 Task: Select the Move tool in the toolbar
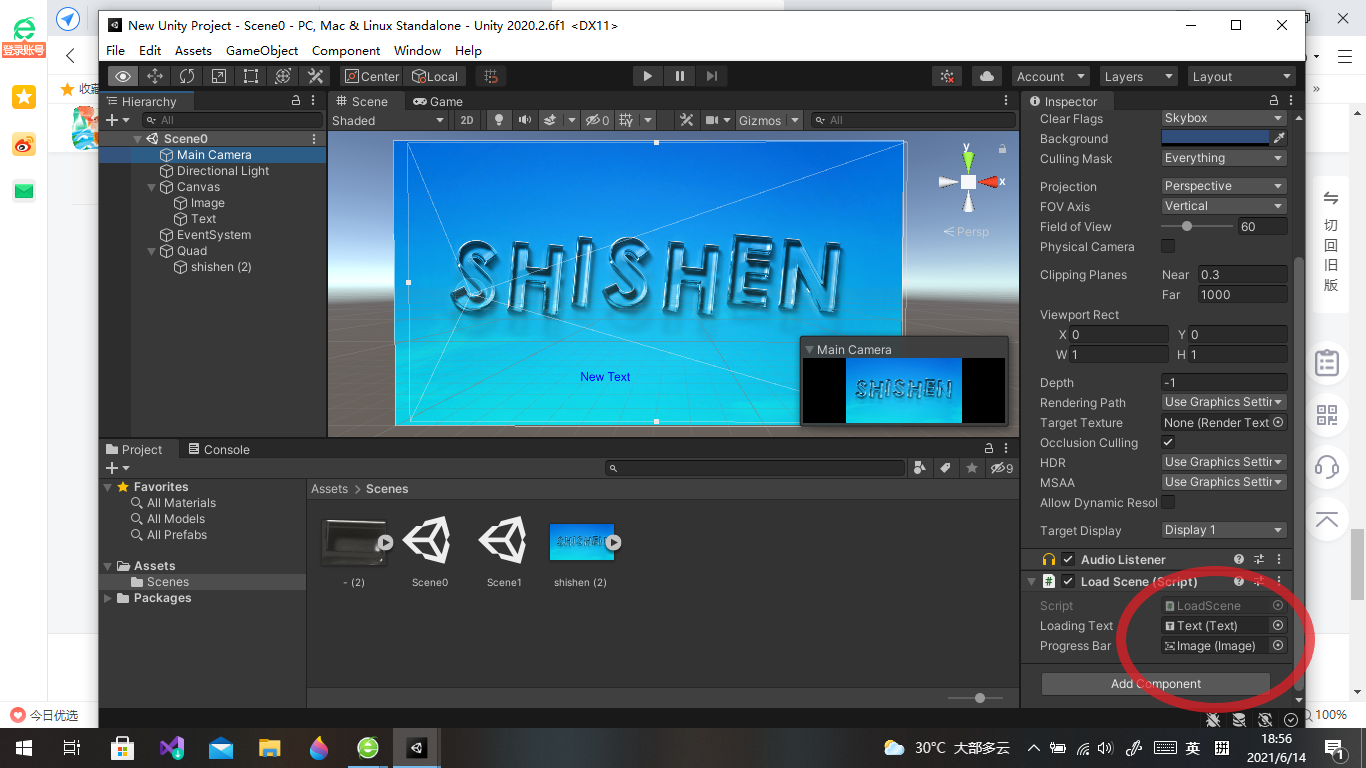tap(154, 76)
